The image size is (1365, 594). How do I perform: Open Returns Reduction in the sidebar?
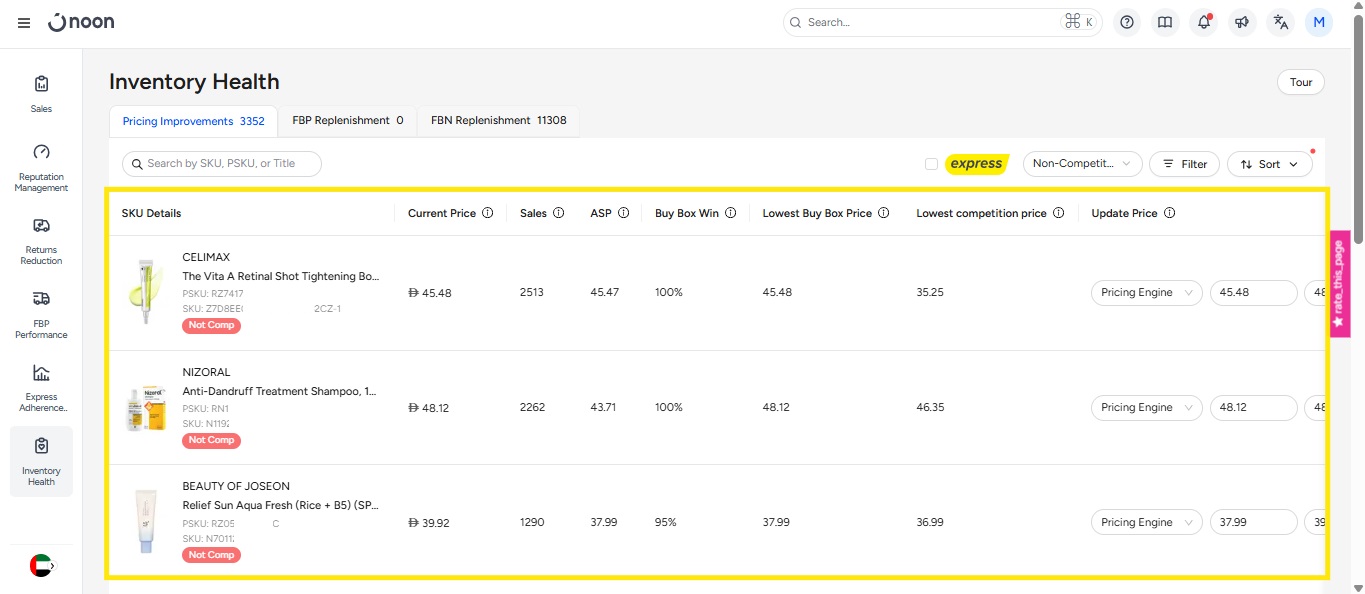click(x=41, y=240)
